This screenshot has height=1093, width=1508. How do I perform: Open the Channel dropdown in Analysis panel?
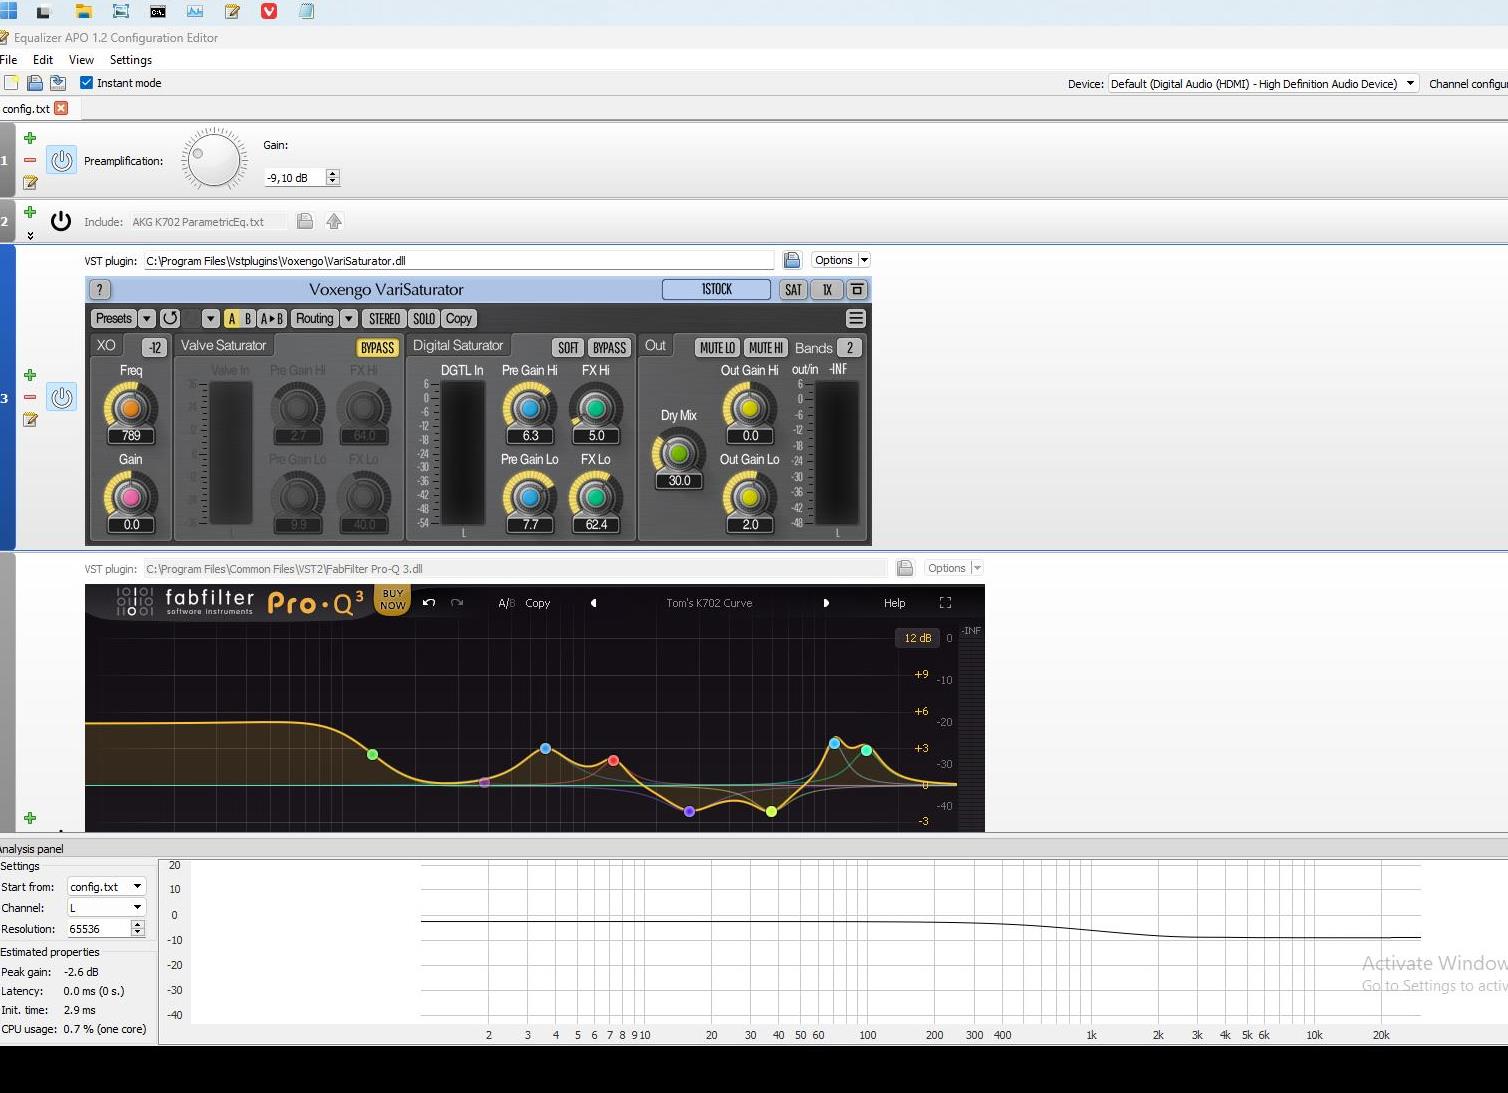click(106, 907)
